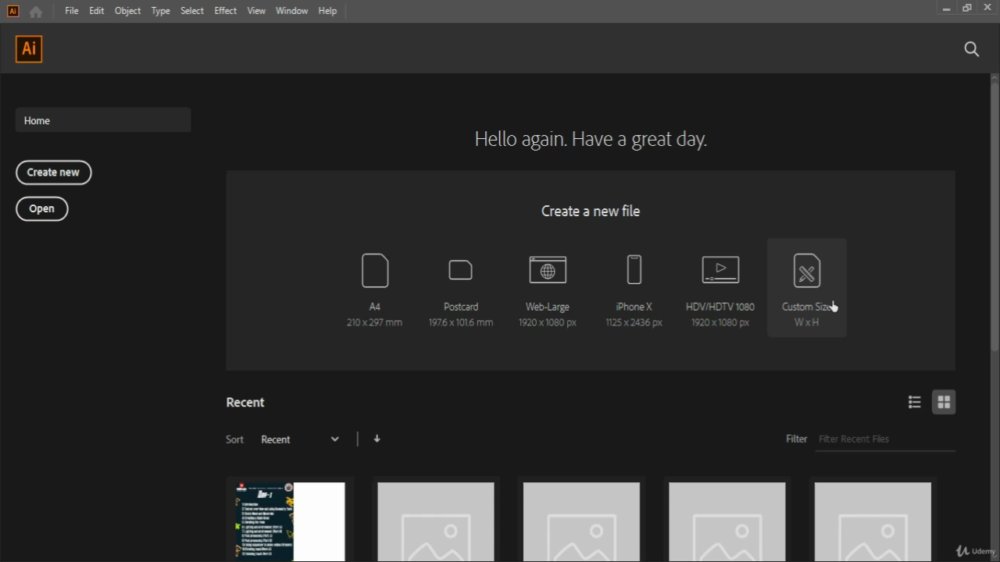Image resolution: width=1000 pixels, height=562 pixels.
Task: Click the 210 x 297 mm size text
Action: pyautogui.click(x=374, y=323)
